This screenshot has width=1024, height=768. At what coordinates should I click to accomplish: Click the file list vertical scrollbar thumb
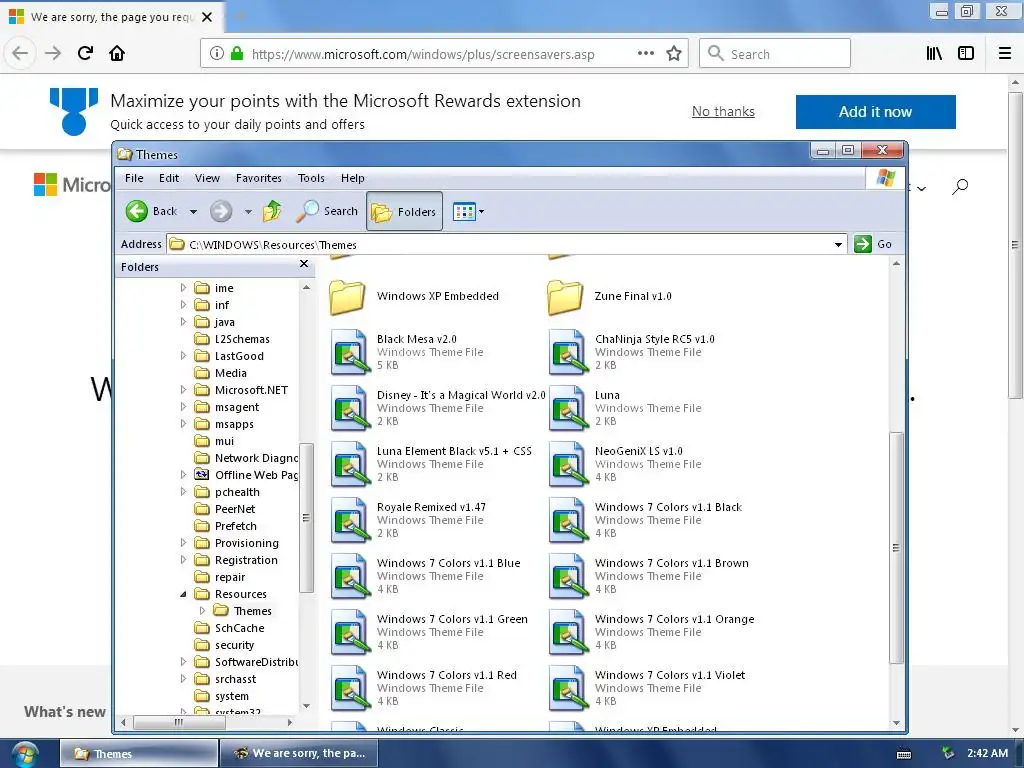click(x=897, y=547)
